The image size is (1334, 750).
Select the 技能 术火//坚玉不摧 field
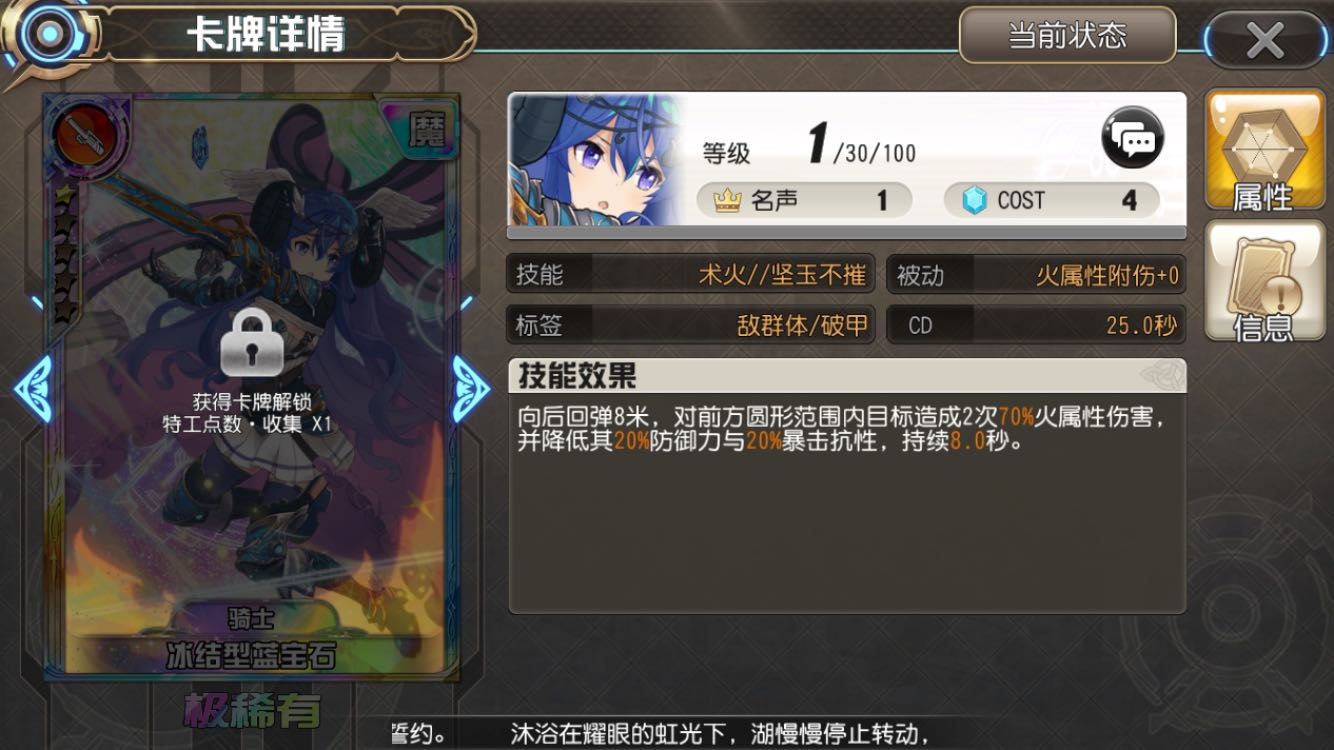click(x=691, y=274)
